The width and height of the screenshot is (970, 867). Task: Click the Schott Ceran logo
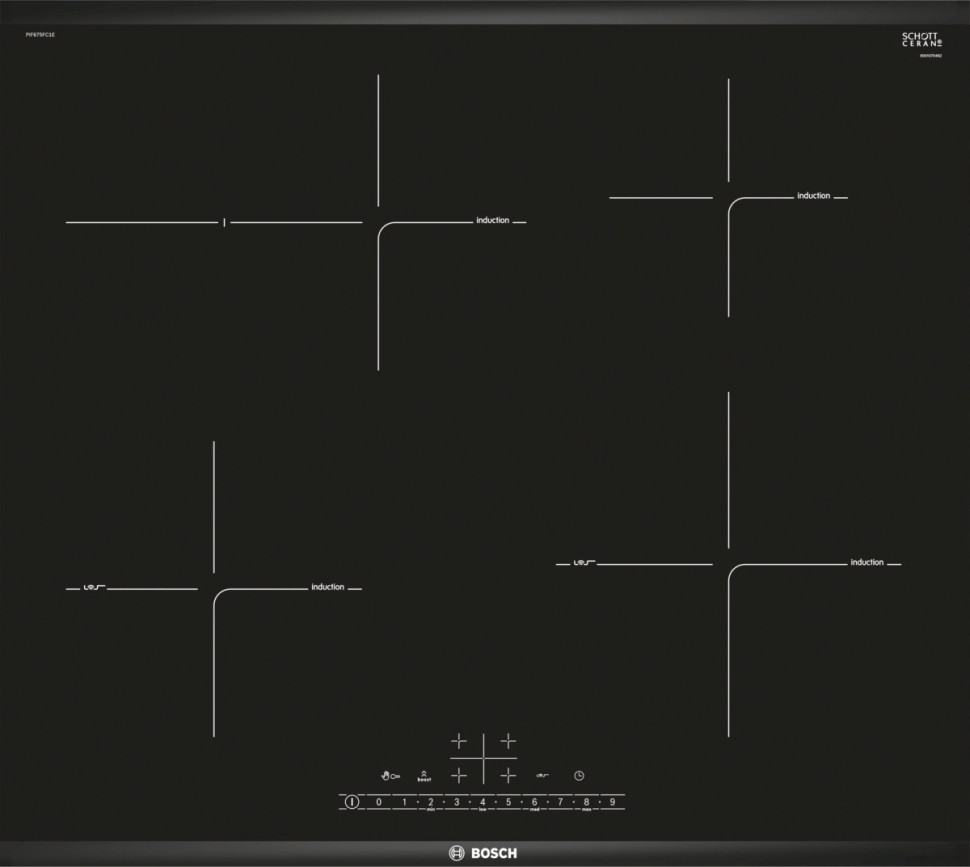coord(921,40)
